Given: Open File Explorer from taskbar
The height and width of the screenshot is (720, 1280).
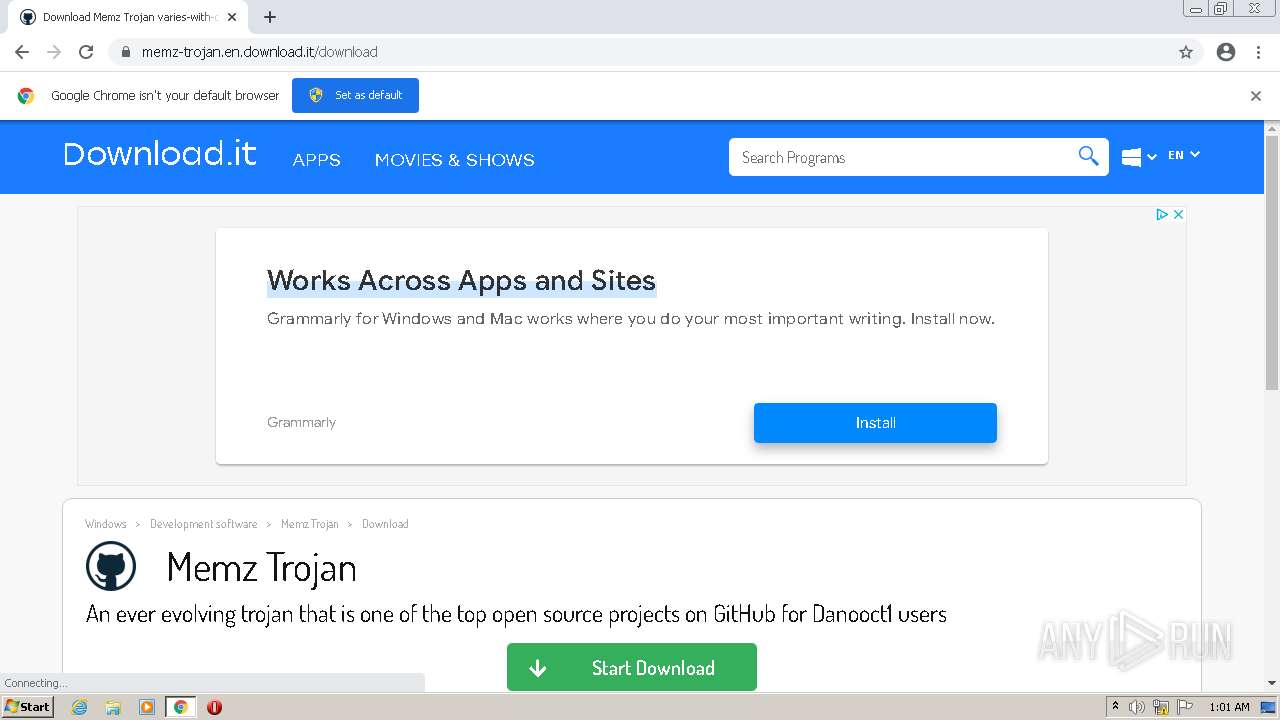Looking at the screenshot, I should [x=113, y=707].
